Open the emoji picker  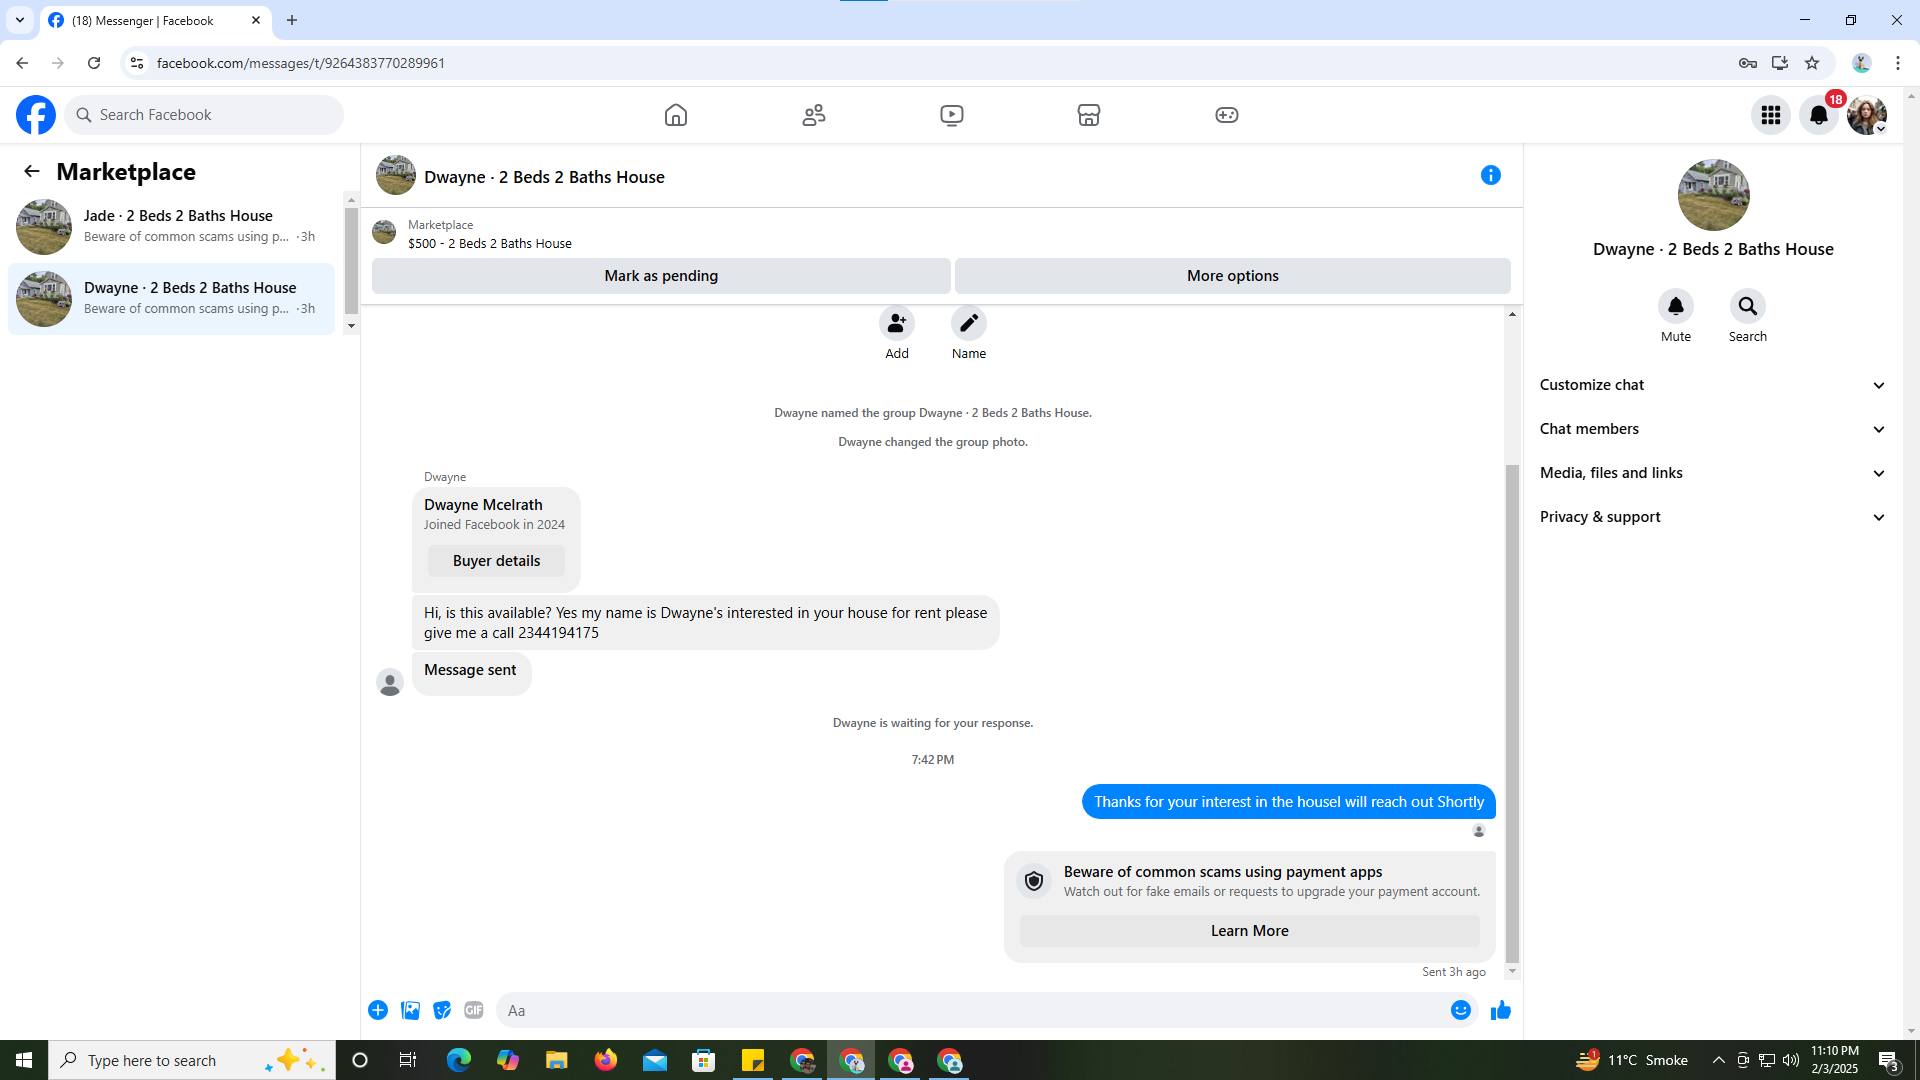1461,1010
